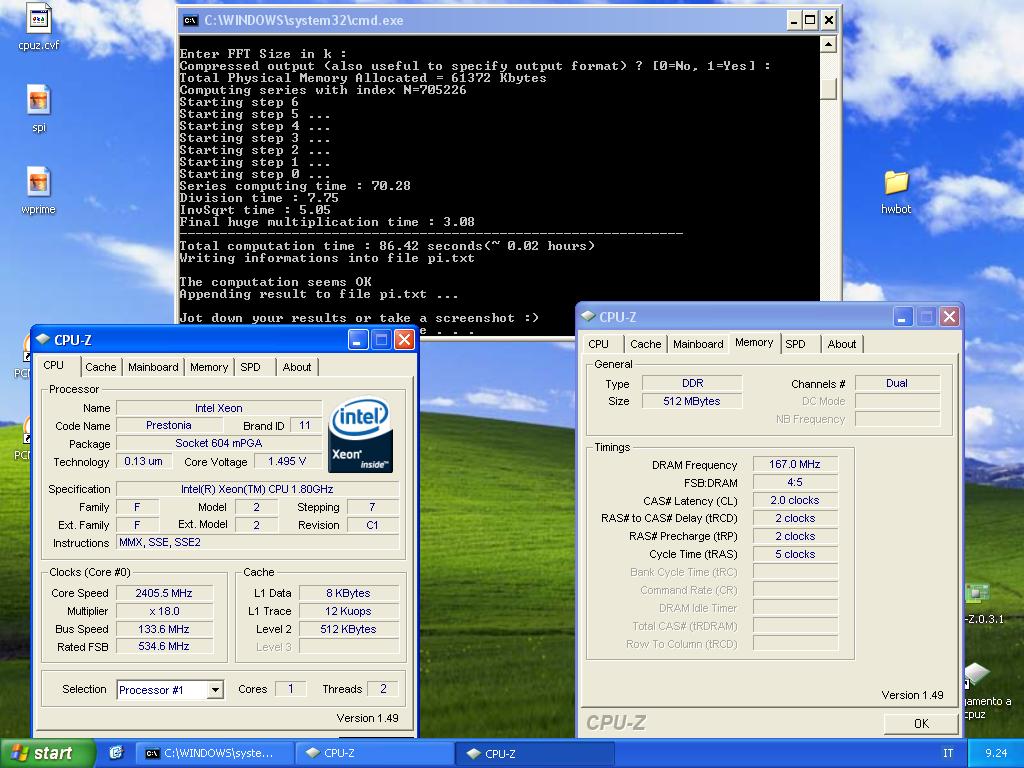Click the Code Name value Prestonia

(x=168, y=425)
